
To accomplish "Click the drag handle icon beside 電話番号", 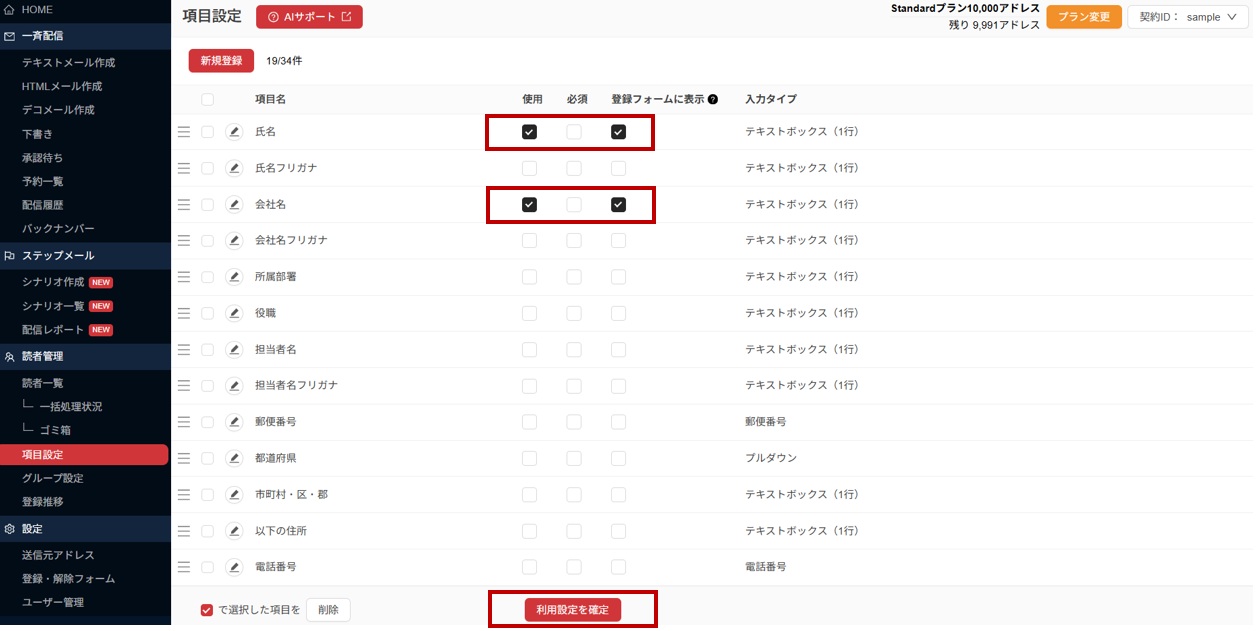I will pyautogui.click(x=184, y=567).
